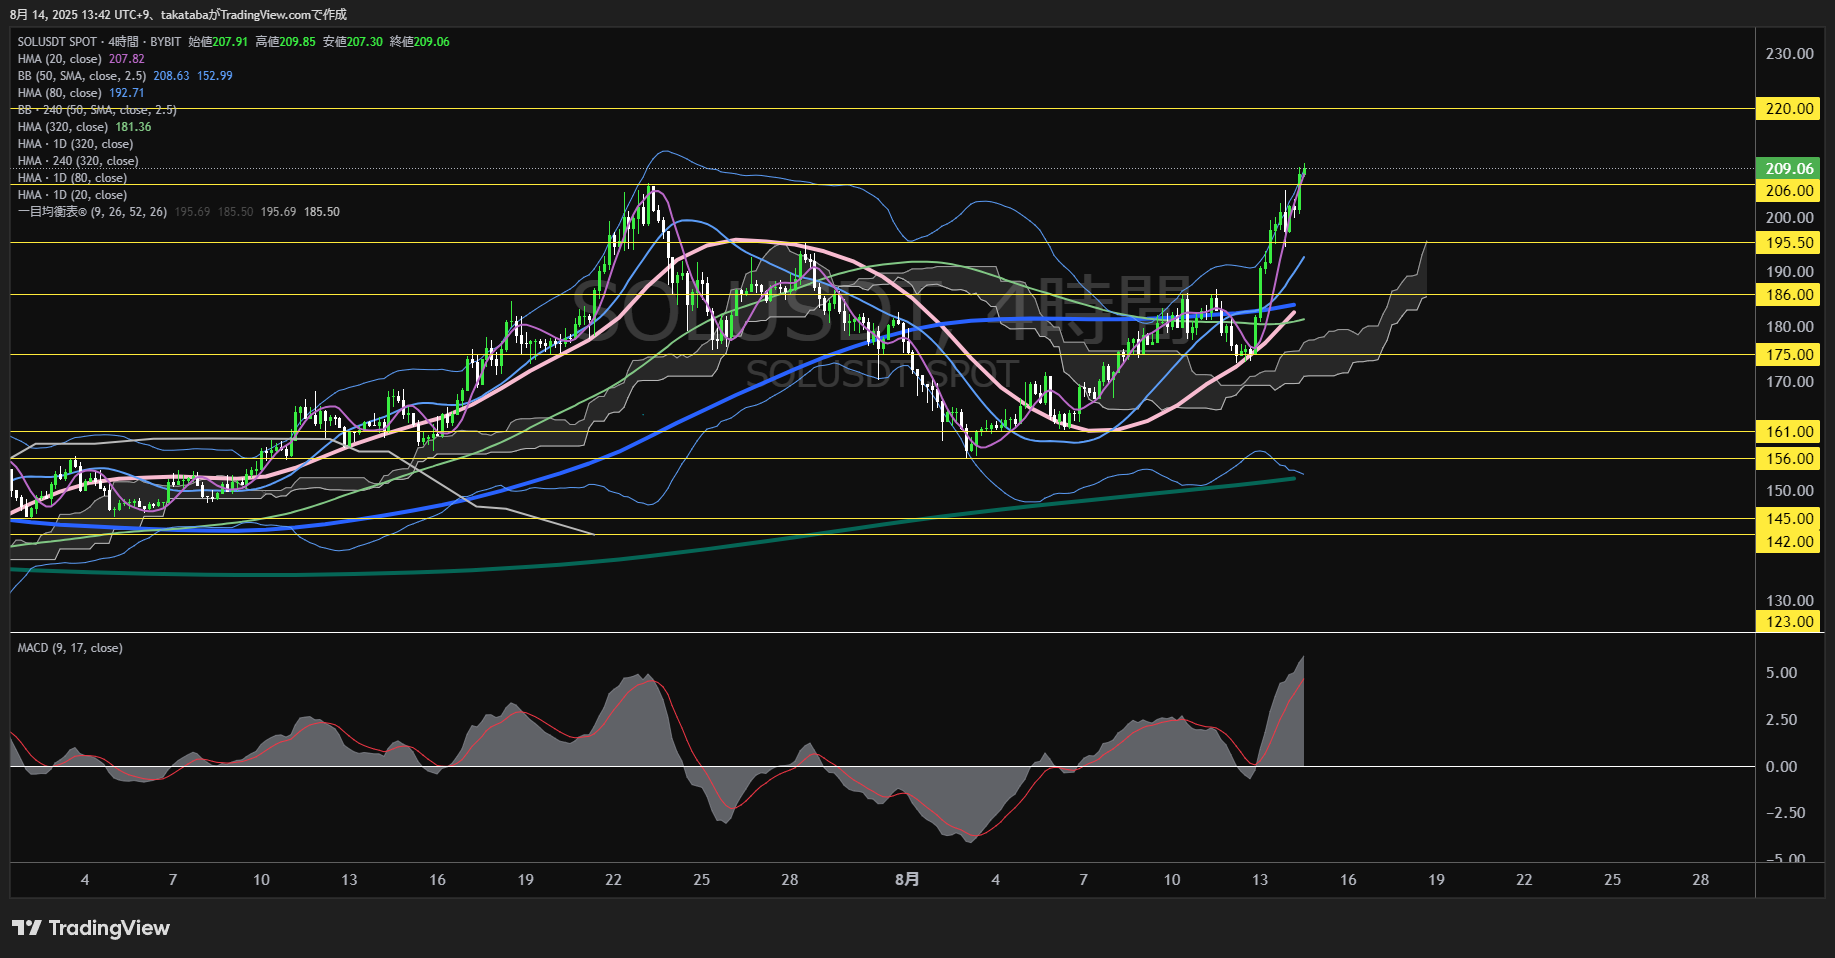Click the green 209.06 current price label
The height and width of the screenshot is (958, 1835).
[x=1789, y=168]
